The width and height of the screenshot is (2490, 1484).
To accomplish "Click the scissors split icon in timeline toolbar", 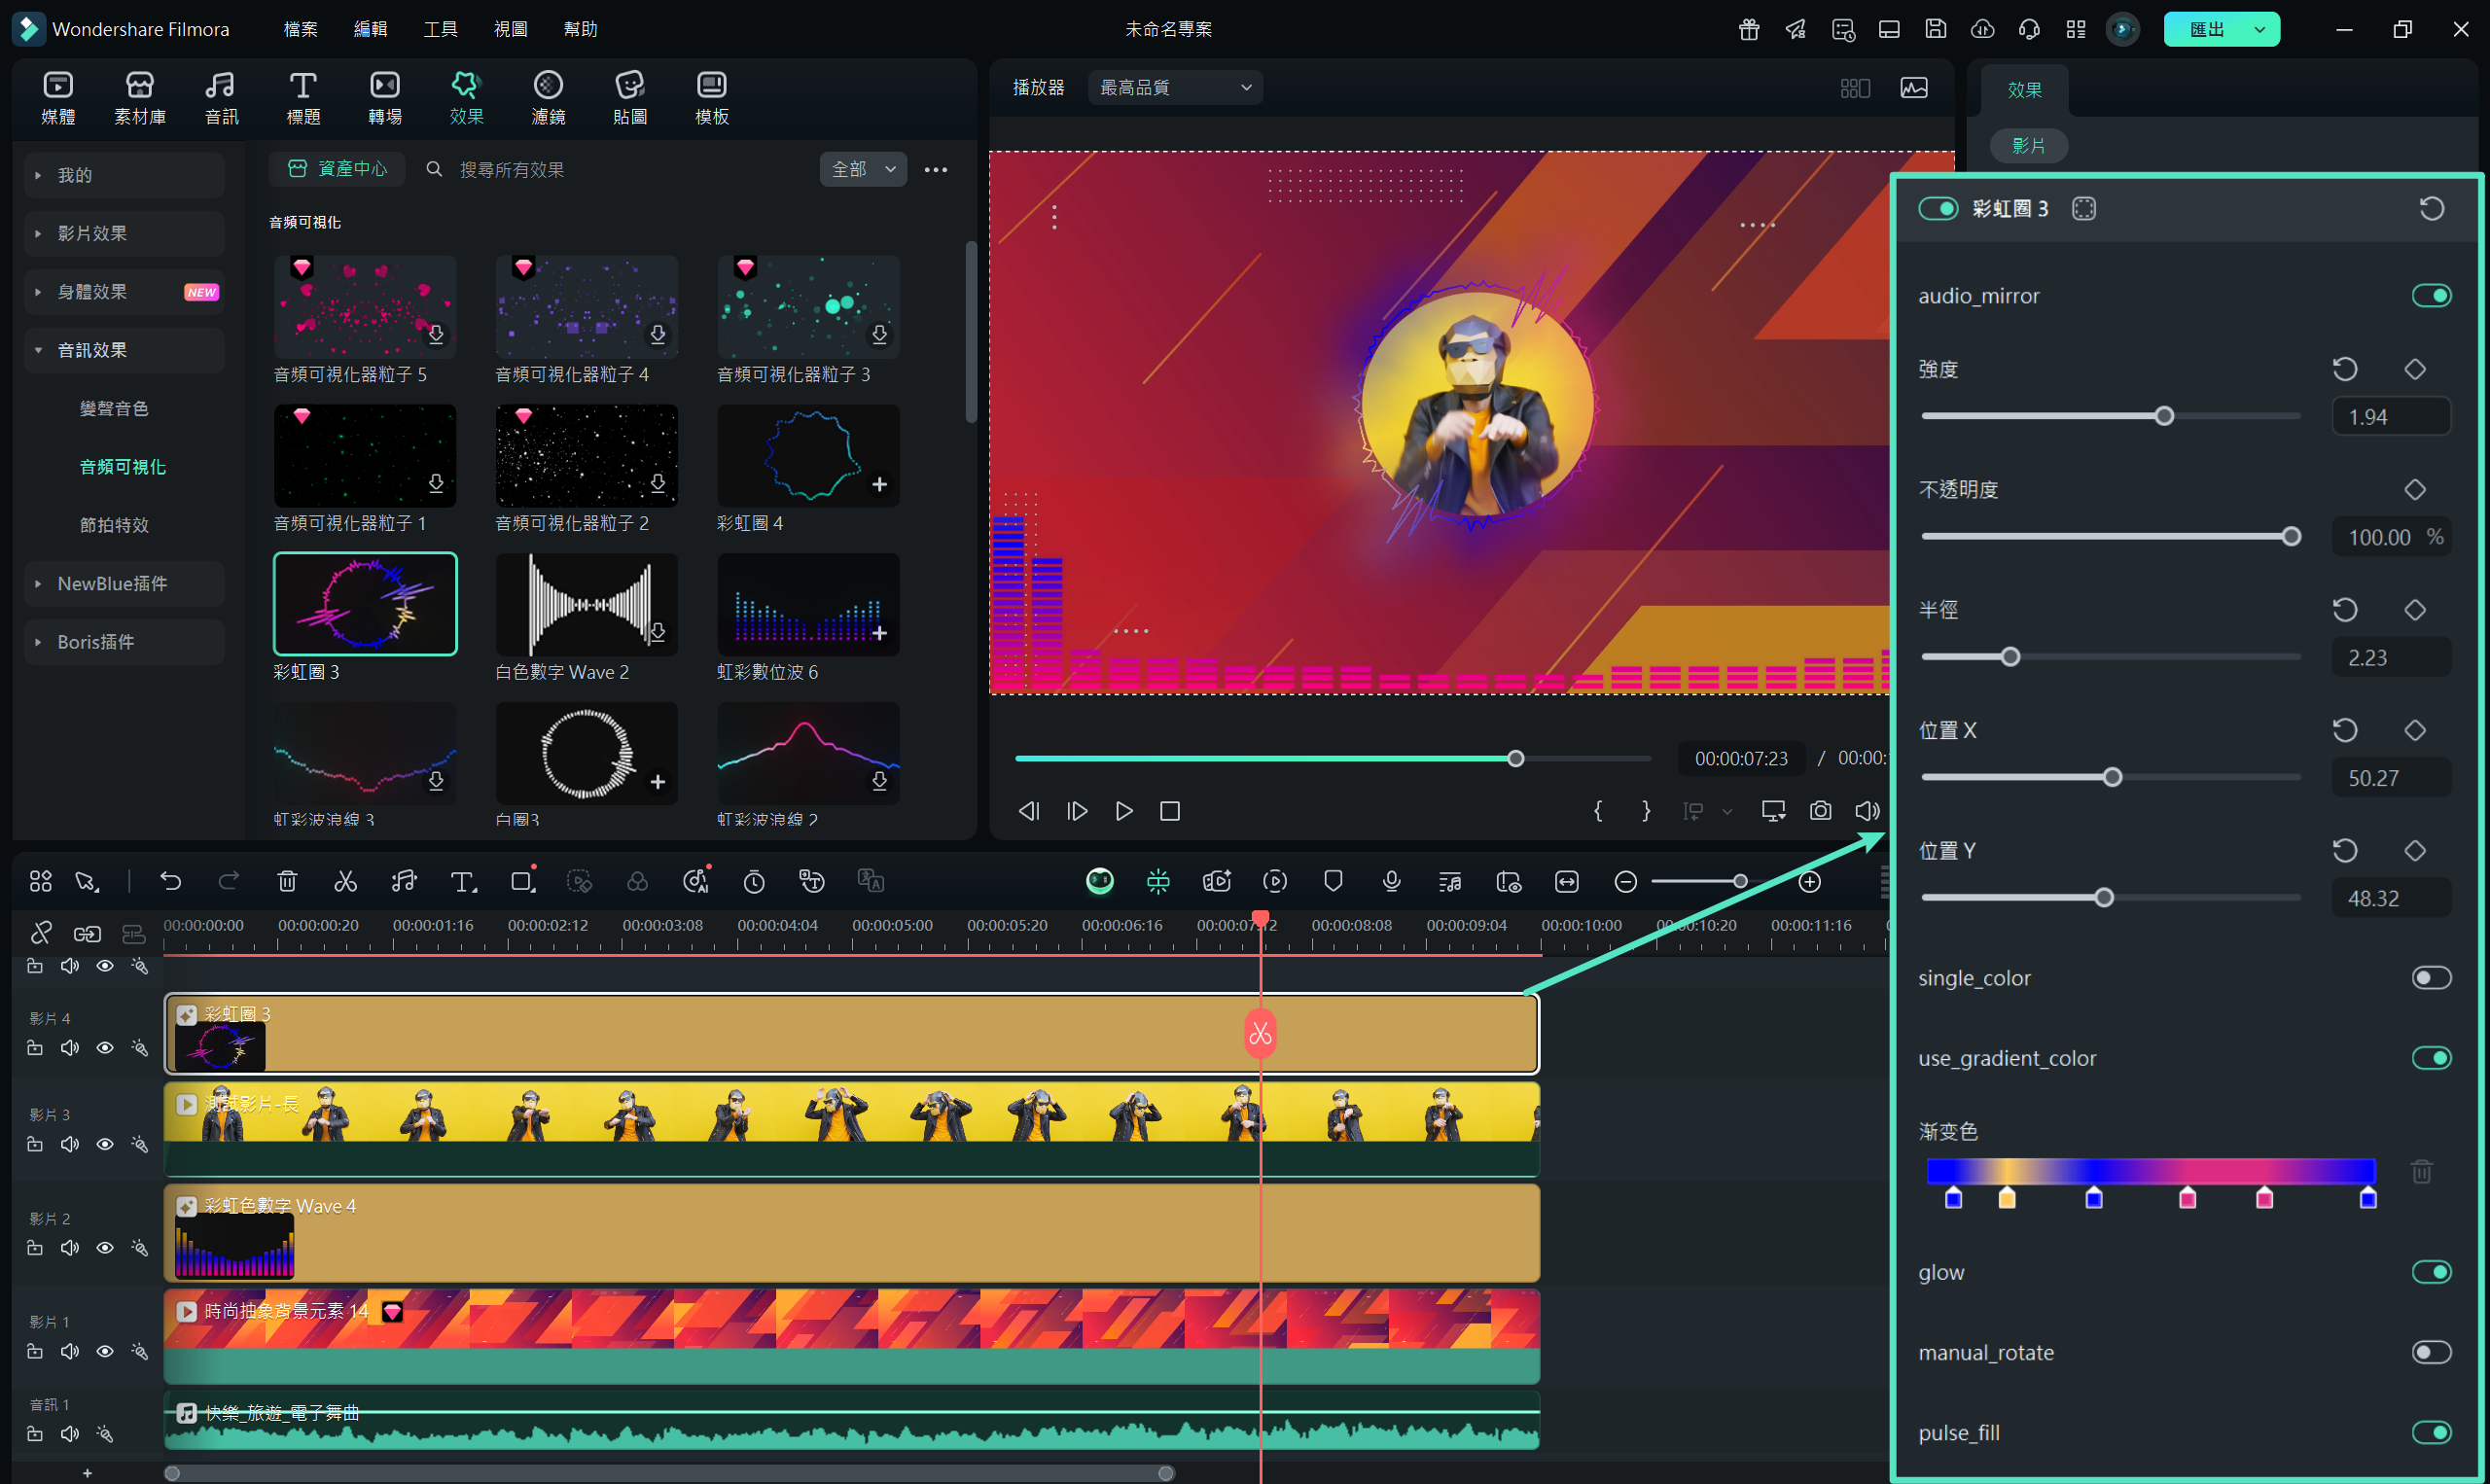I will 345,881.
